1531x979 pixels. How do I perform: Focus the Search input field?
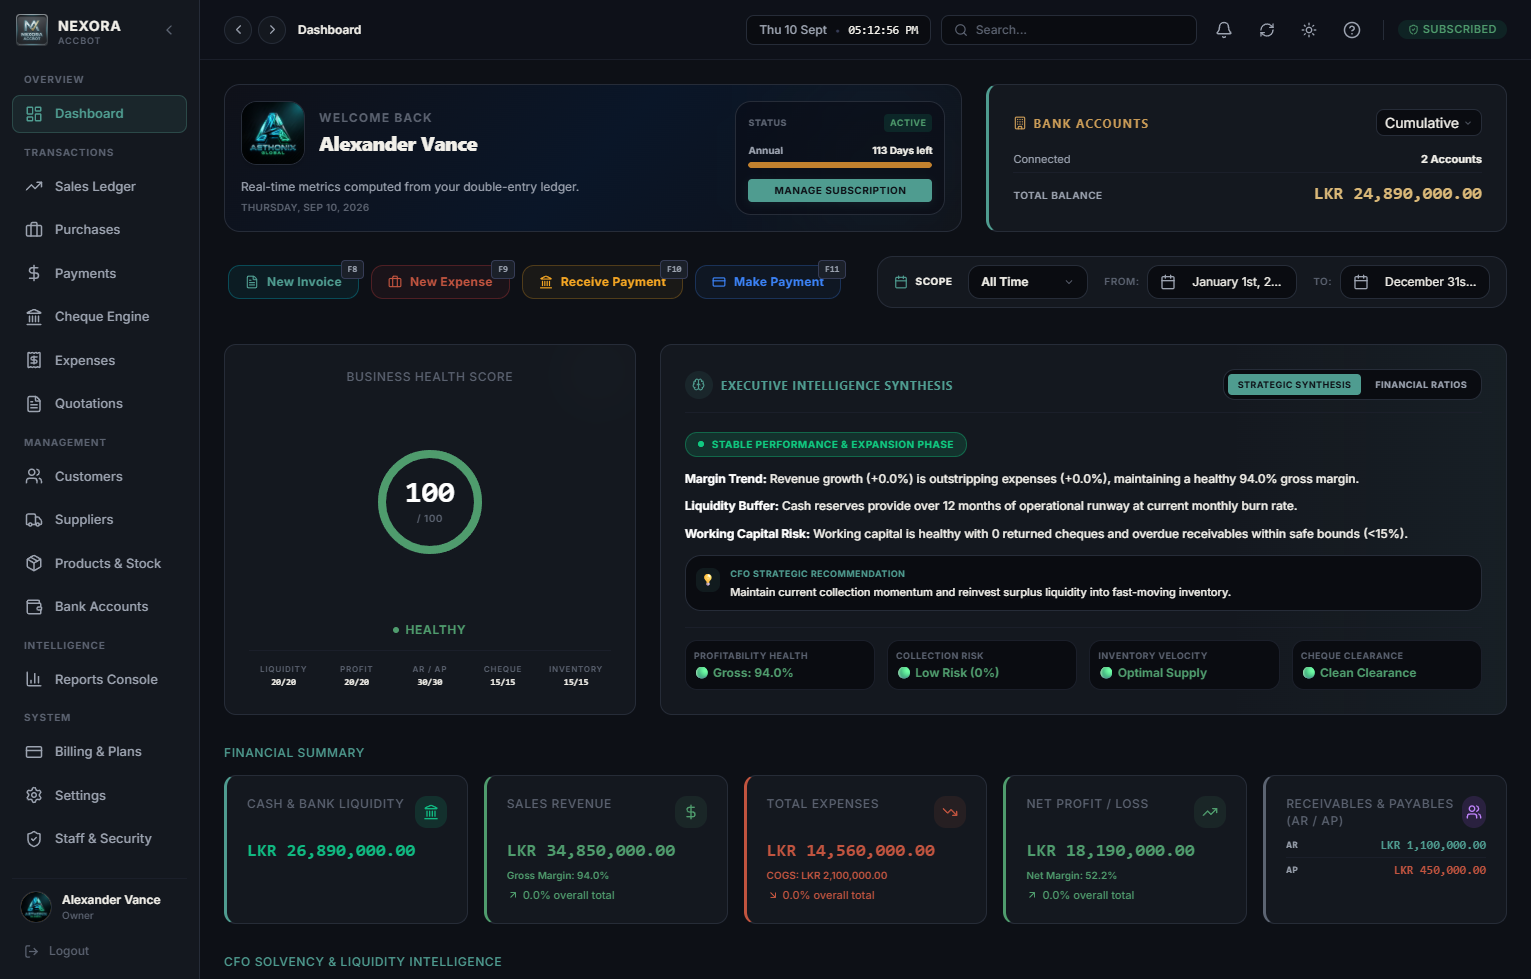point(1069,30)
